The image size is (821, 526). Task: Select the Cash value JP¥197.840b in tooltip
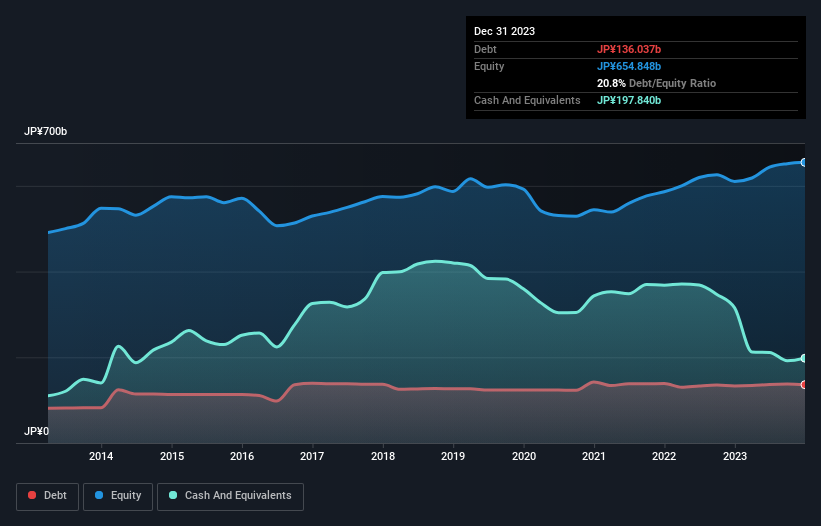[x=629, y=100]
